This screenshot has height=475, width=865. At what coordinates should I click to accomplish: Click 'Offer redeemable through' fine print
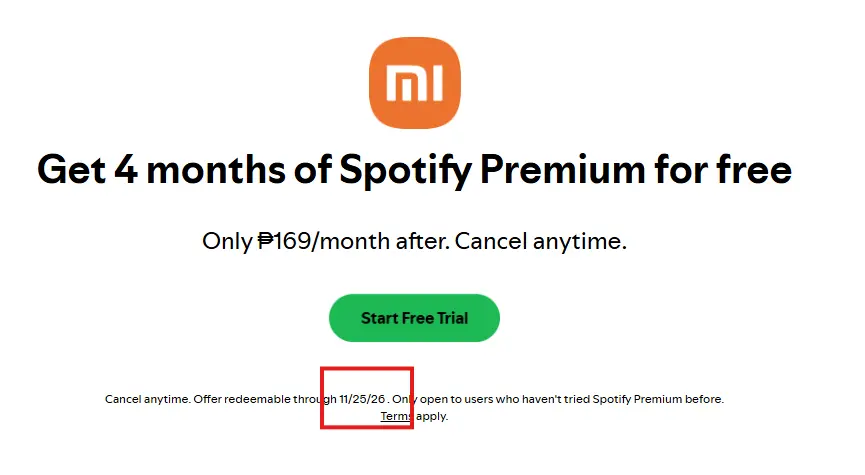pos(265,399)
